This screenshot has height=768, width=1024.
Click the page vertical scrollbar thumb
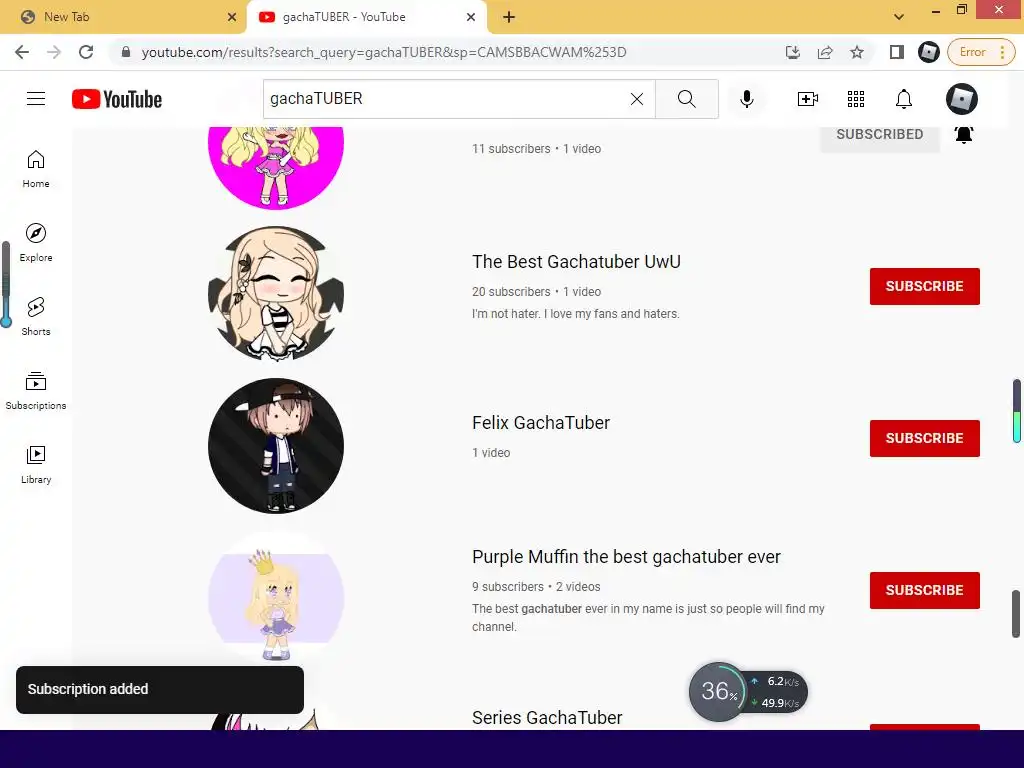tap(1016, 614)
